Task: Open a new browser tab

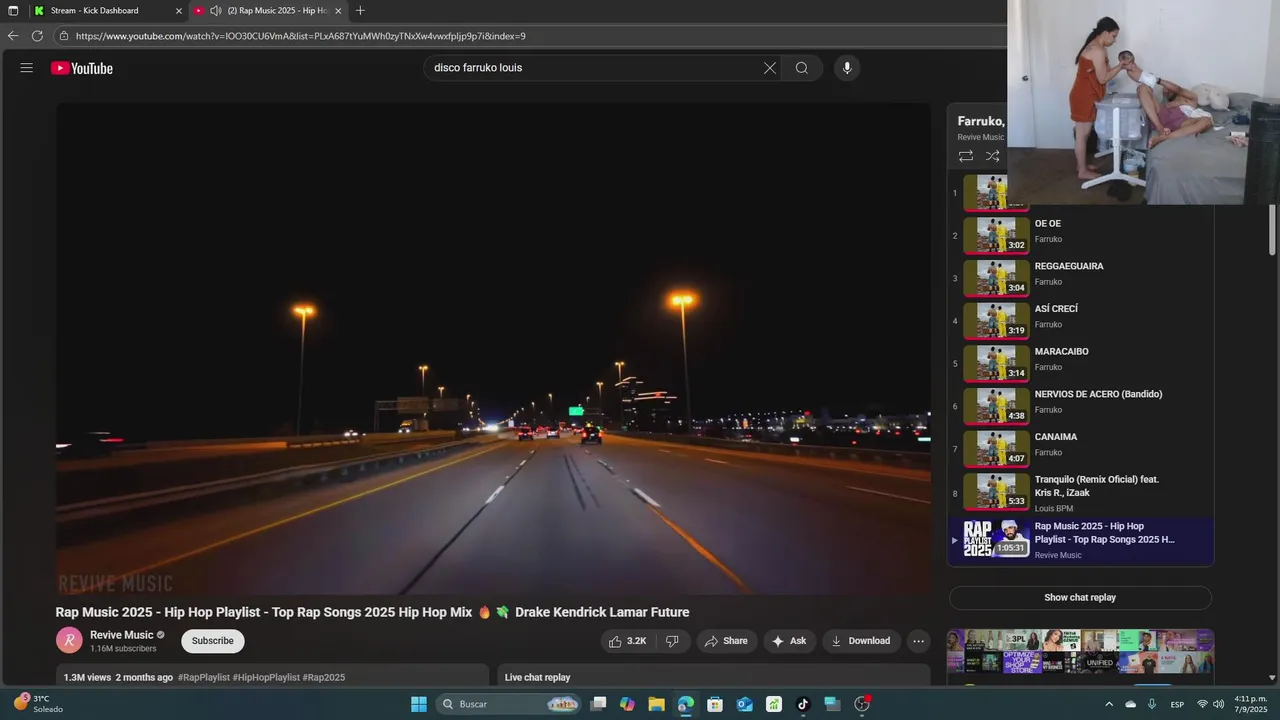Action: point(360,10)
